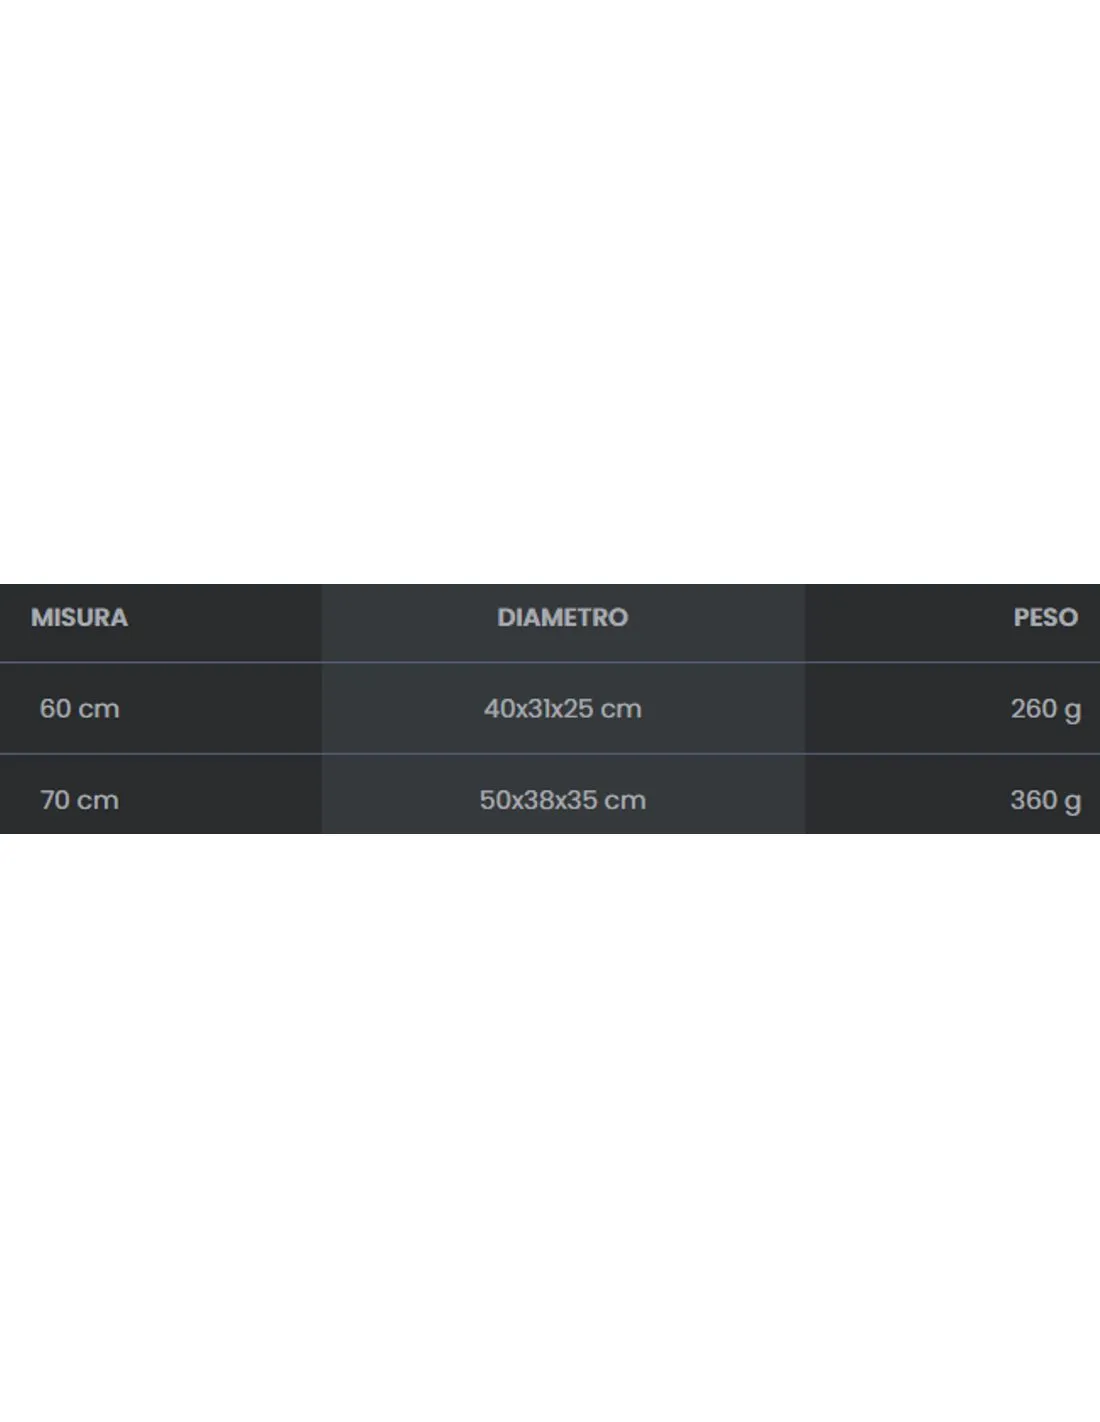
Task: Click the MISURA column header
Action: point(79,617)
